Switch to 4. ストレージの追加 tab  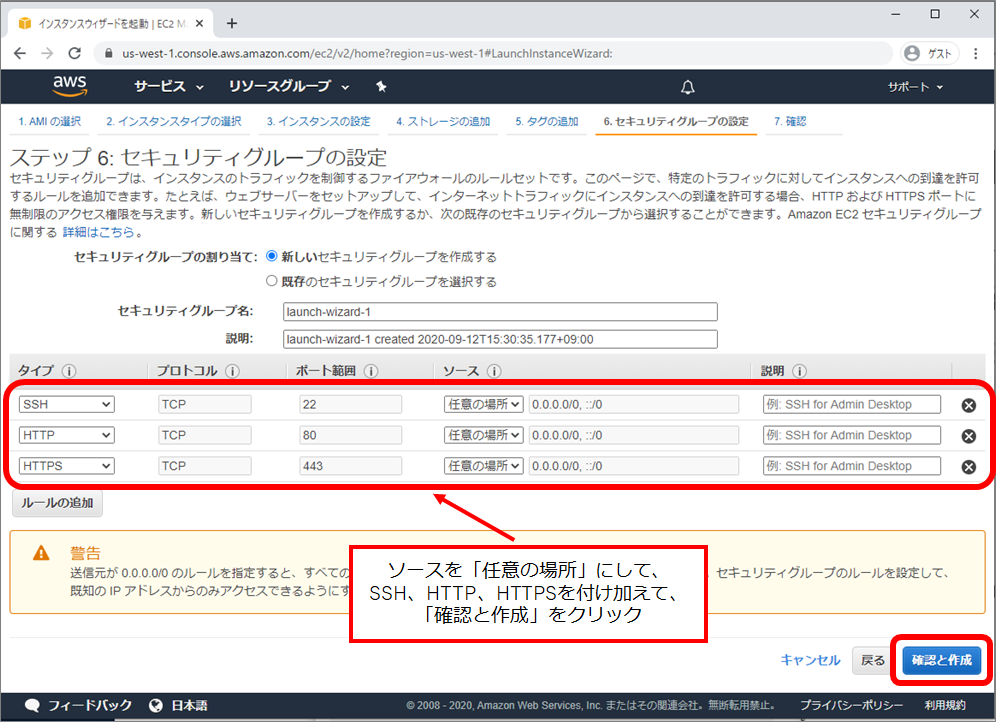[x=442, y=122]
